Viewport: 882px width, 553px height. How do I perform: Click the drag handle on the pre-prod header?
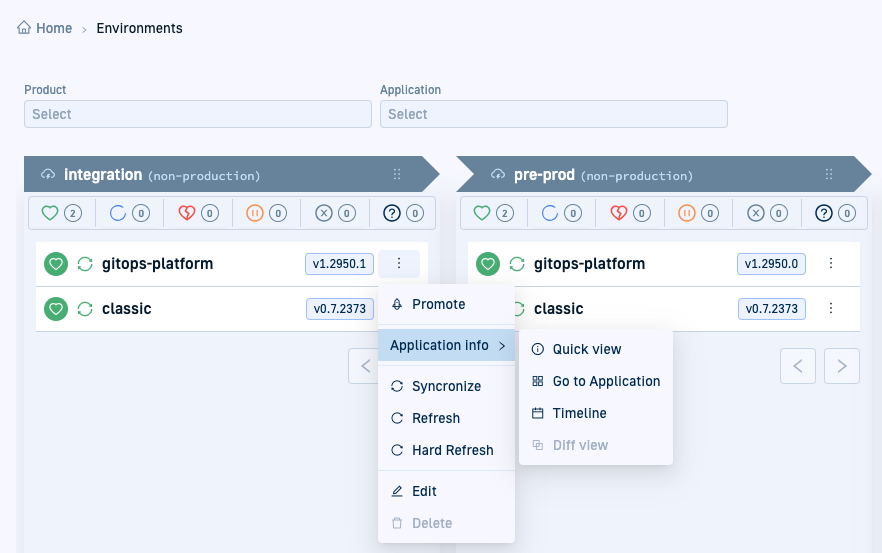pos(829,174)
